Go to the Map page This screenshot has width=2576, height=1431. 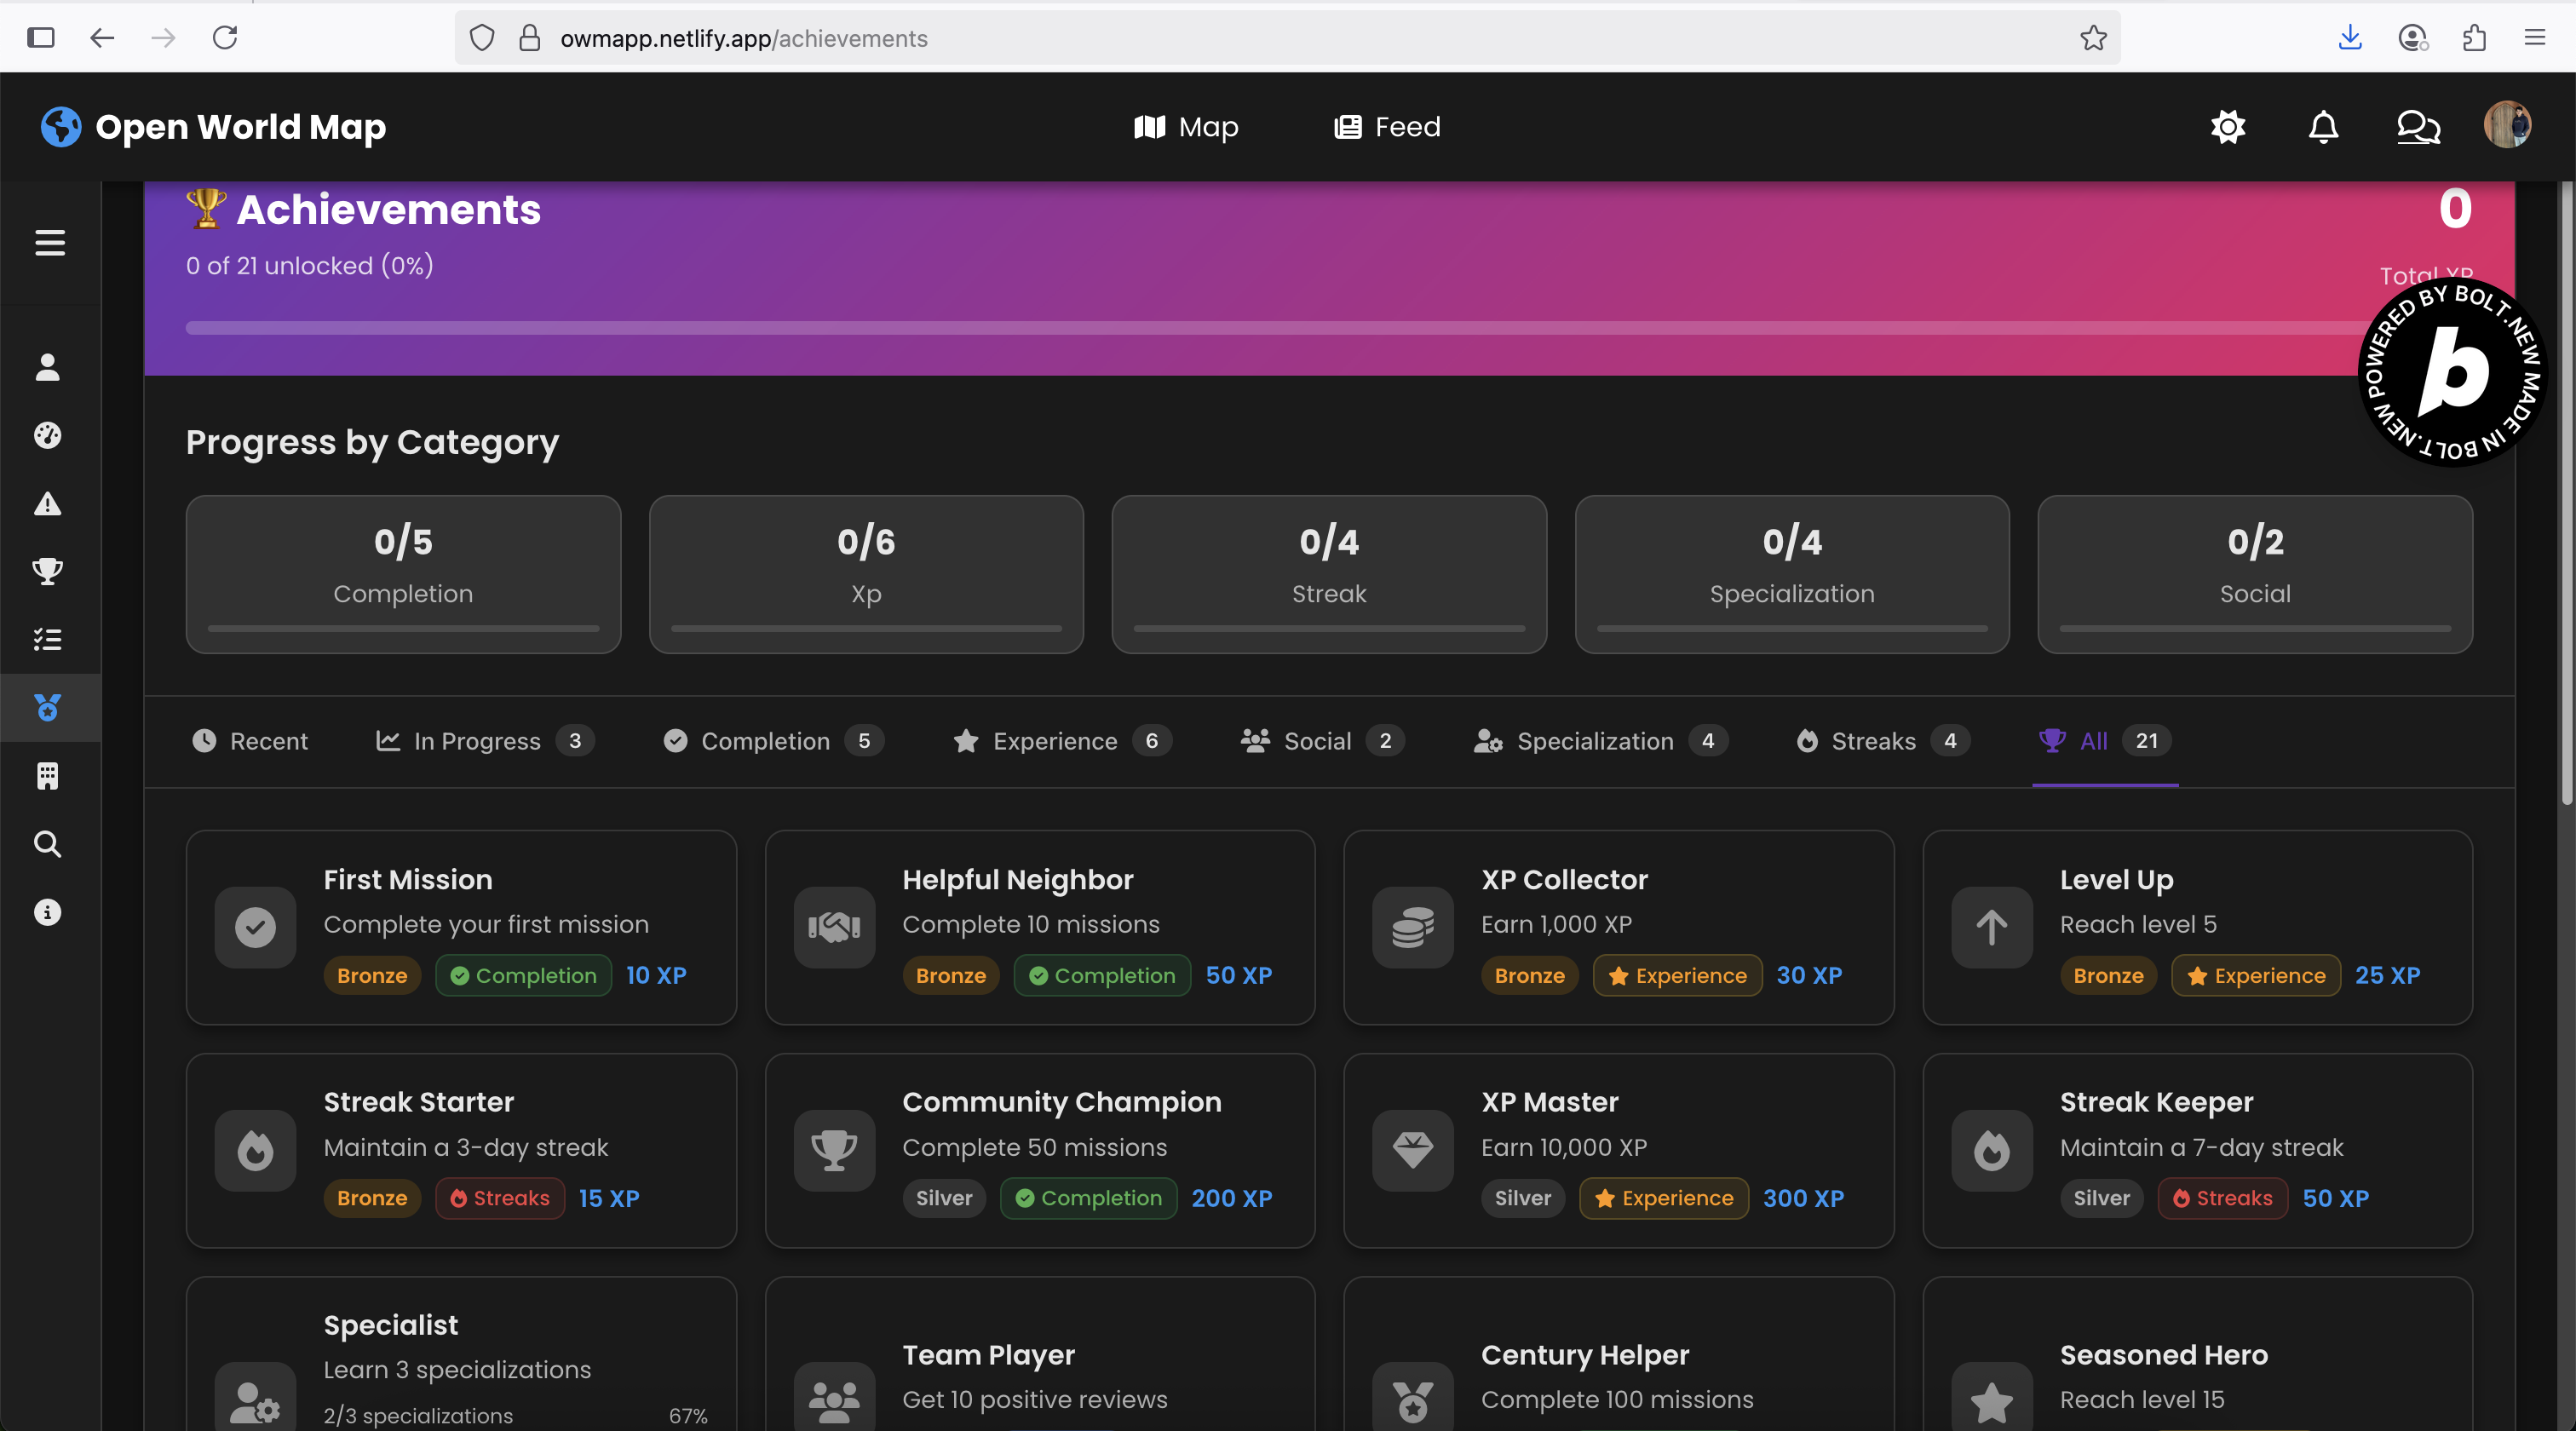point(1186,127)
